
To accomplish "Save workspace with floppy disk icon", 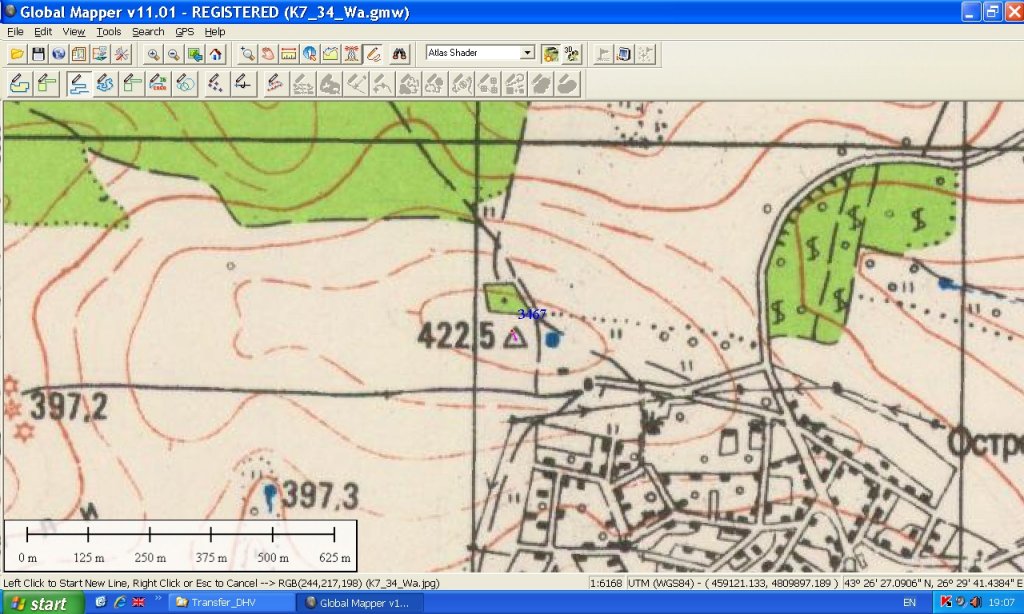I will [x=38, y=54].
